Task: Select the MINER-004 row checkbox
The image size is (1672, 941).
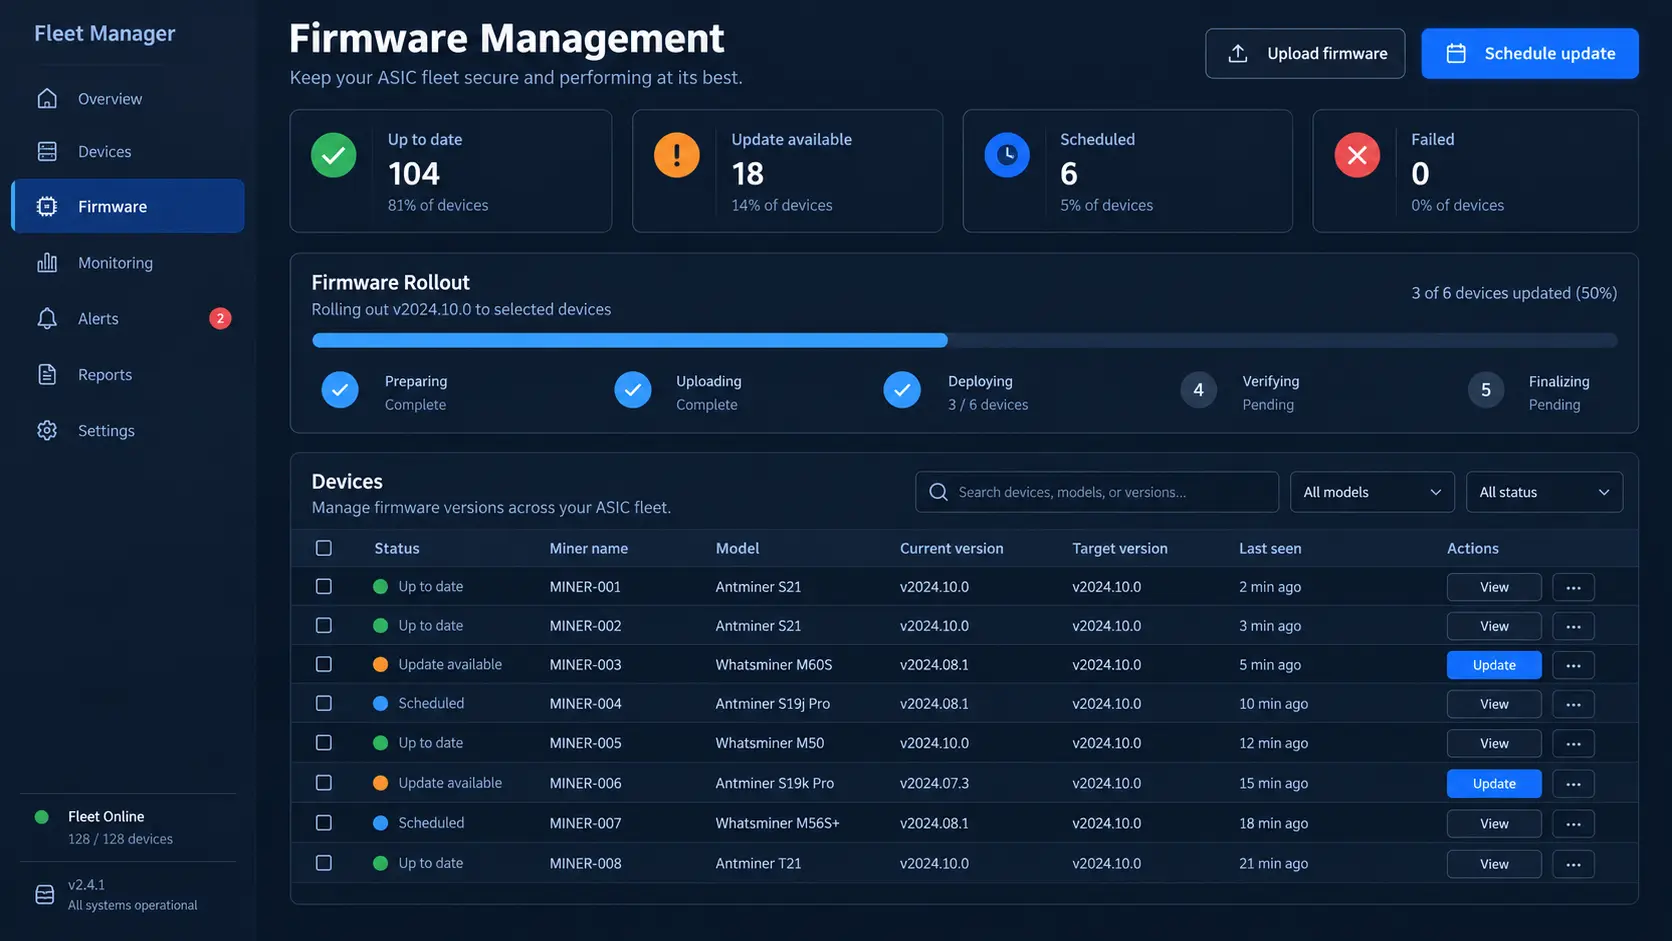Action: [324, 703]
